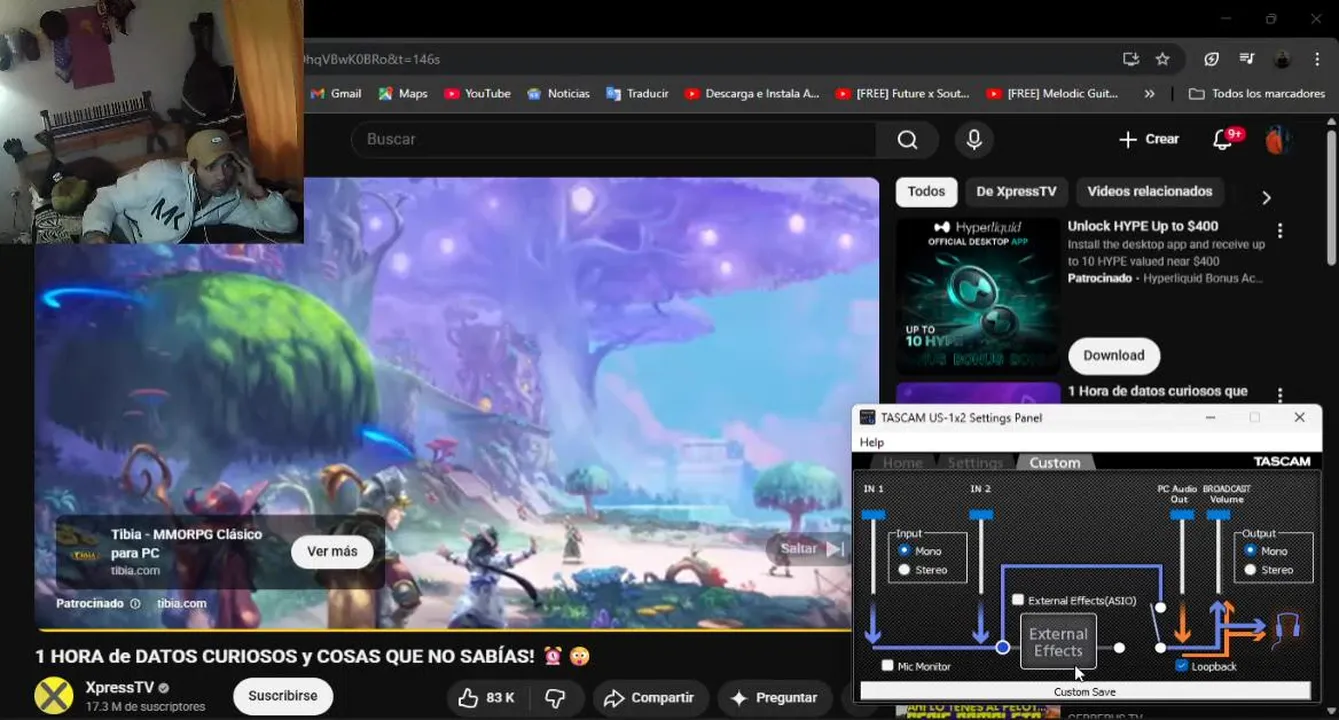Open the Chrome three-dot menu

click(1316, 59)
